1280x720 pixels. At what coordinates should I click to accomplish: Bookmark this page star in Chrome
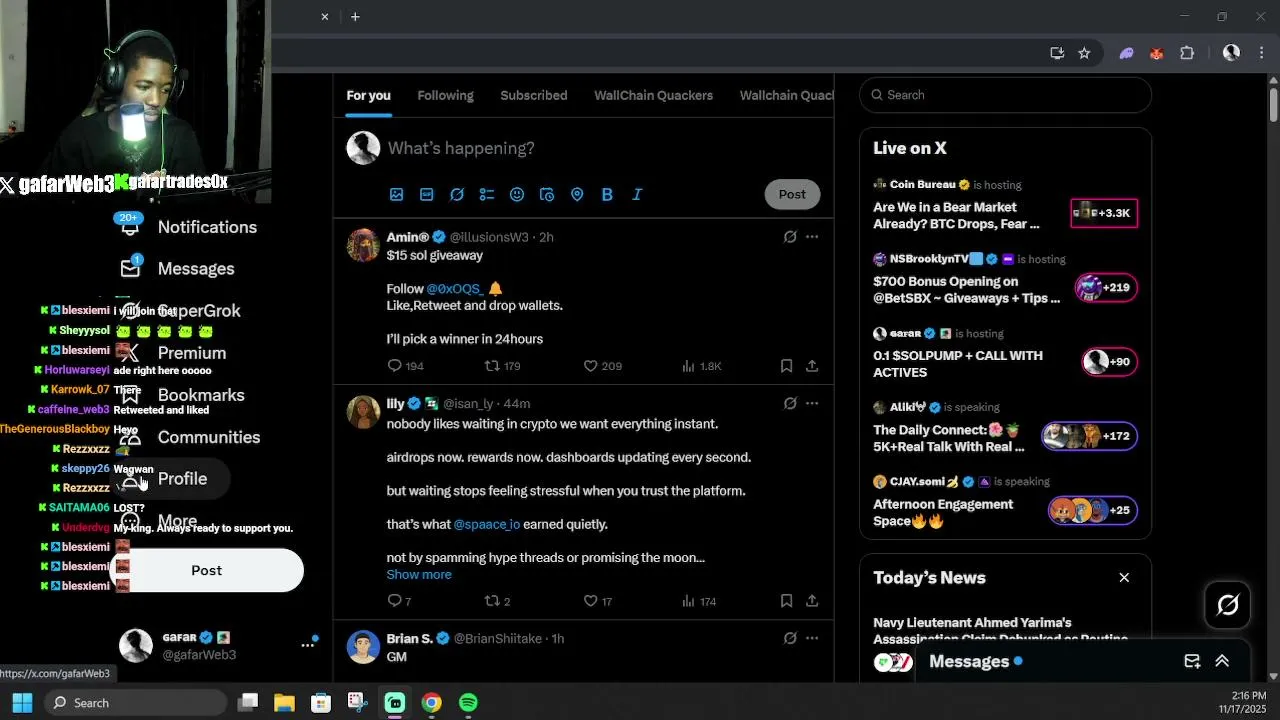1084,53
